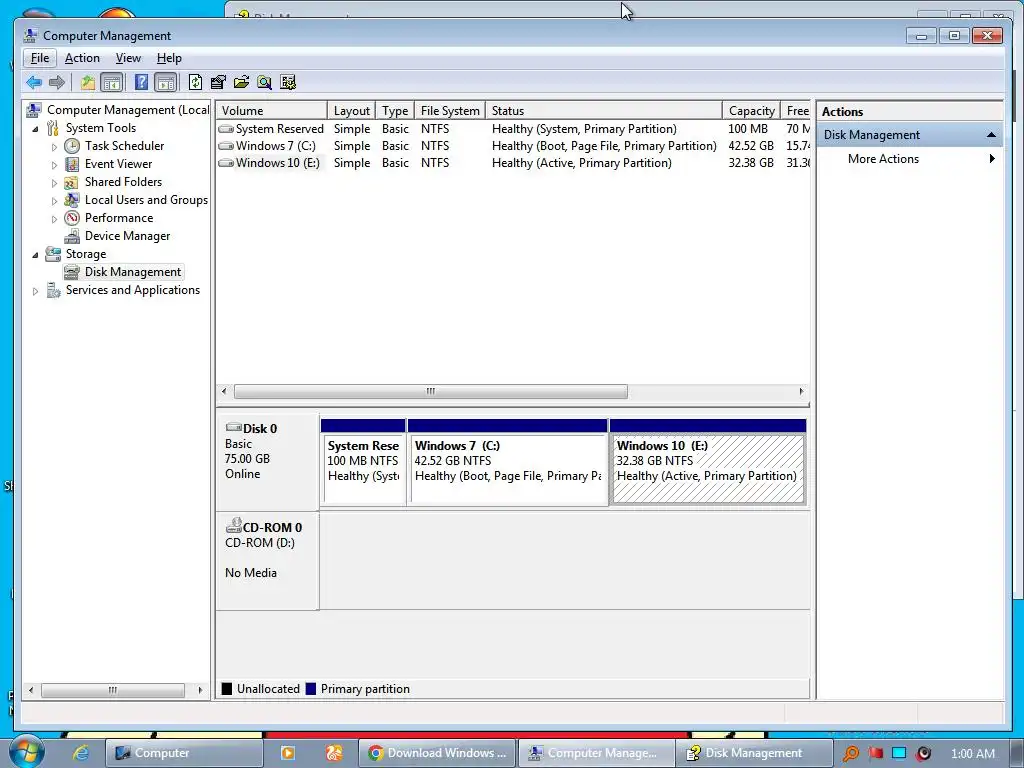Launch Internet Explorer from taskbar
The height and width of the screenshot is (768, 1024).
(x=80, y=753)
